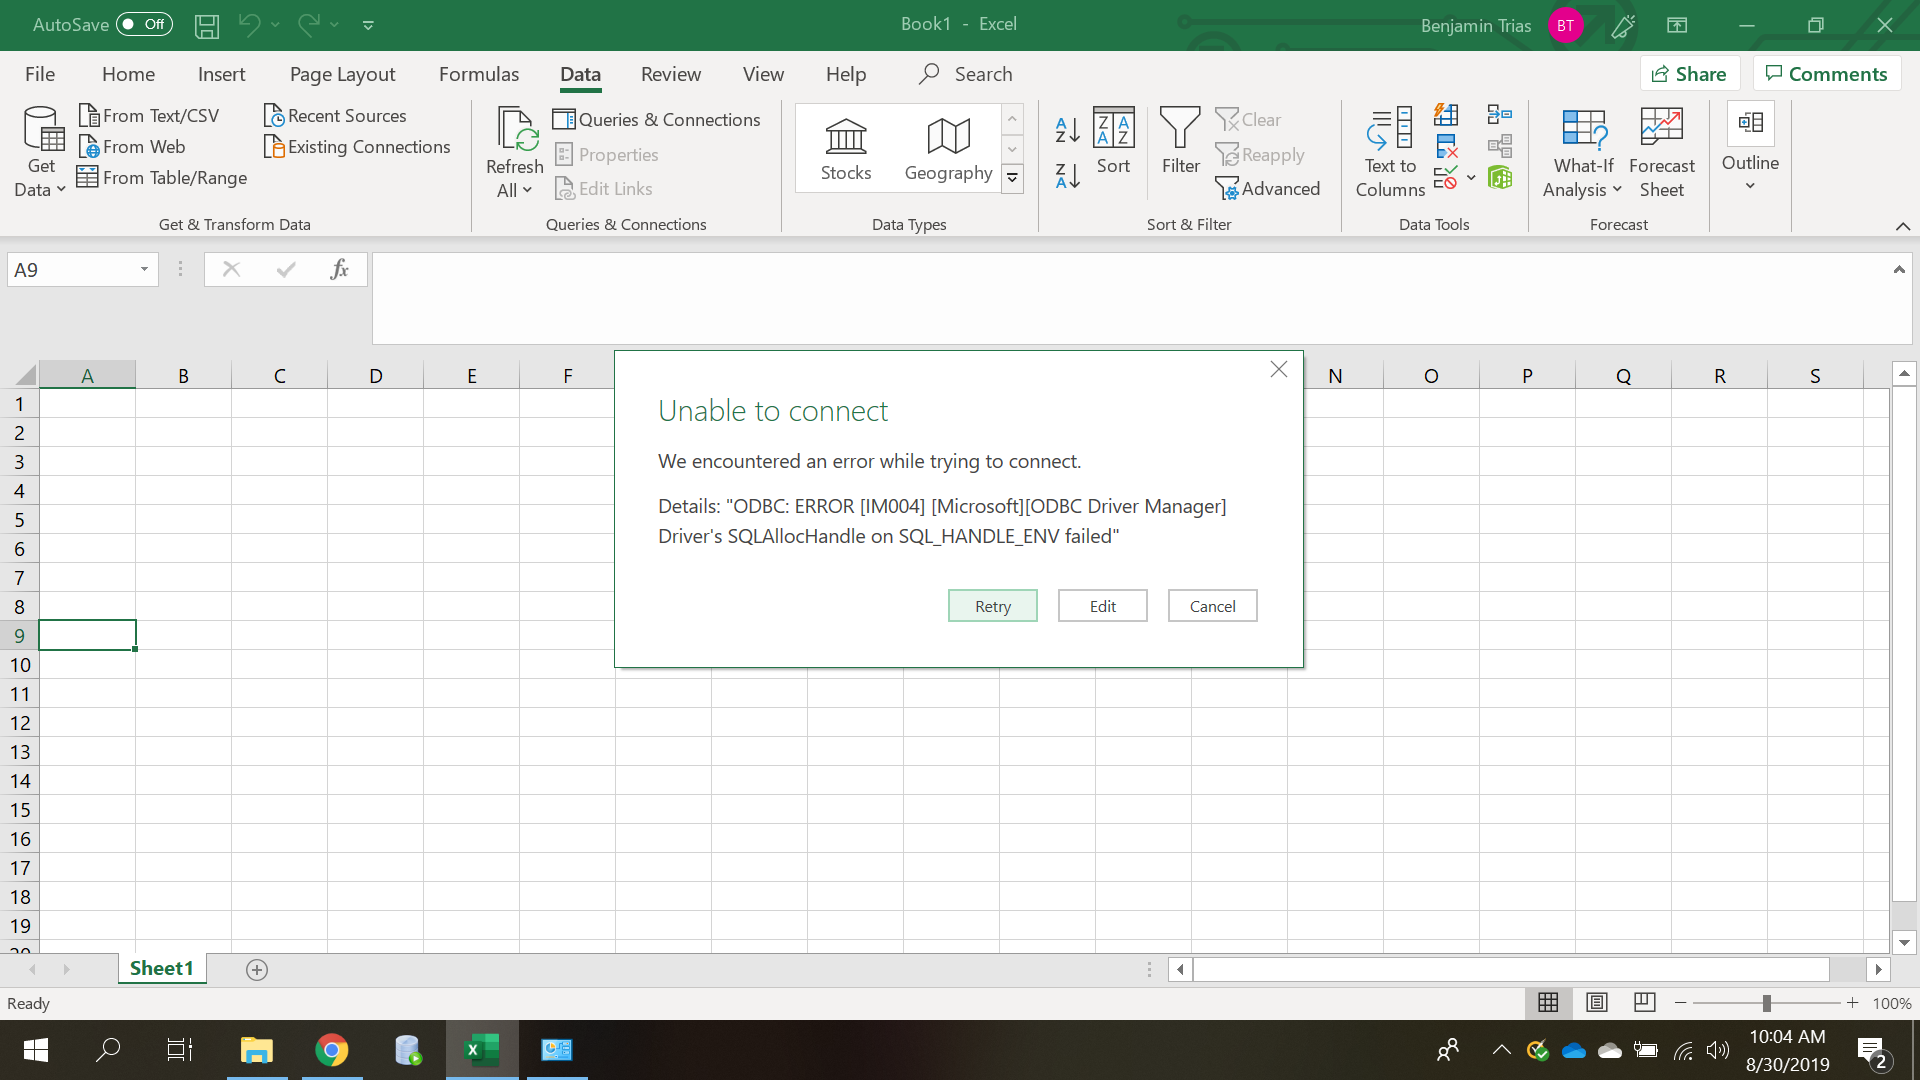The width and height of the screenshot is (1920, 1080).
Task: Open What-If Analysis dropdown
Action: click(x=1583, y=153)
